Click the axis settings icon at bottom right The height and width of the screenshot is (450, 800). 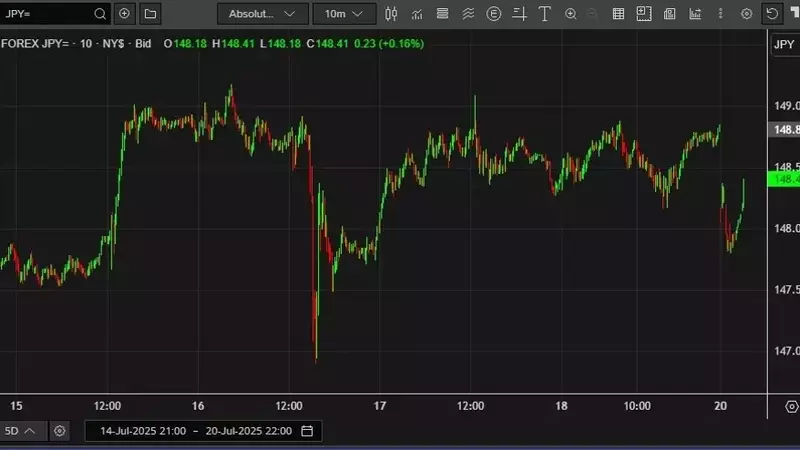pyautogui.click(x=792, y=407)
